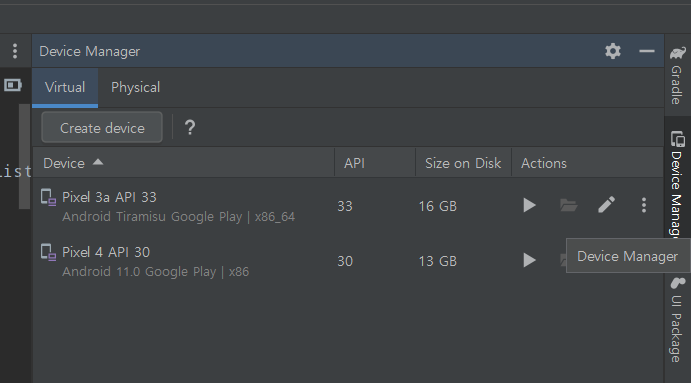Select the Pixel 3a API 33 row name
This screenshot has width=691, height=383.
click(109, 197)
